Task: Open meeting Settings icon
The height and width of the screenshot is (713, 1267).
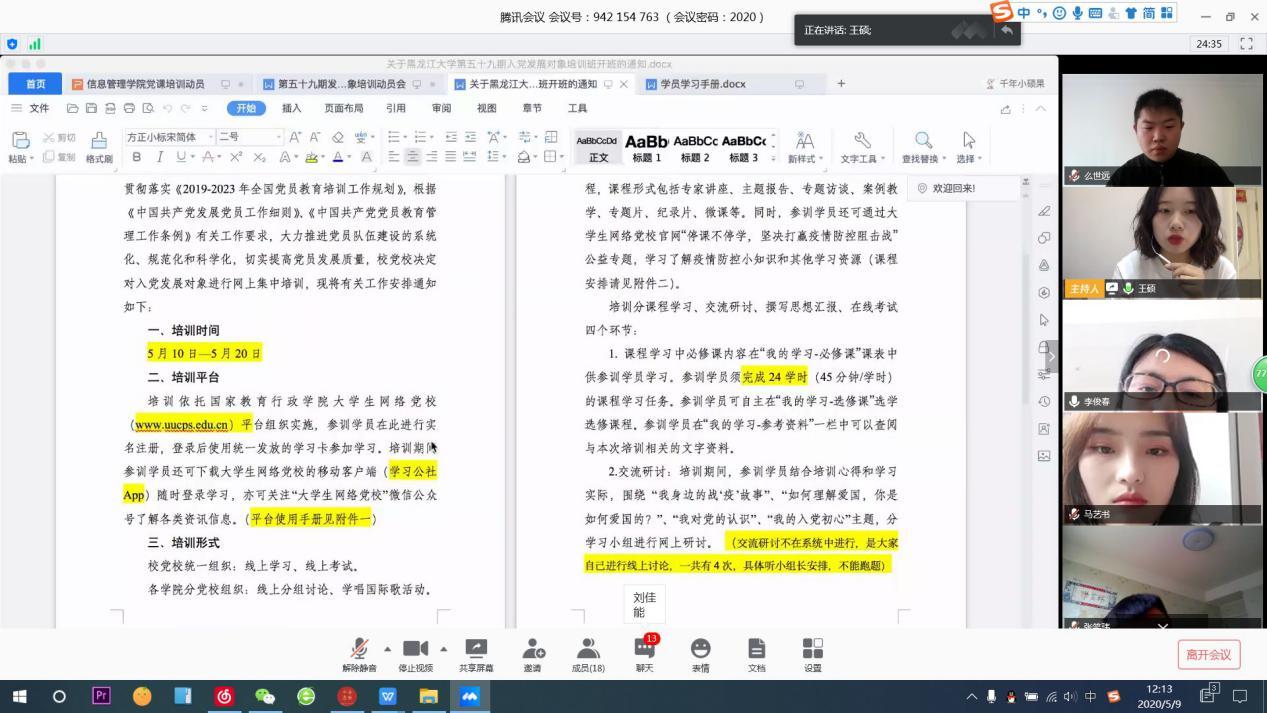Action: [x=812, y=651]
